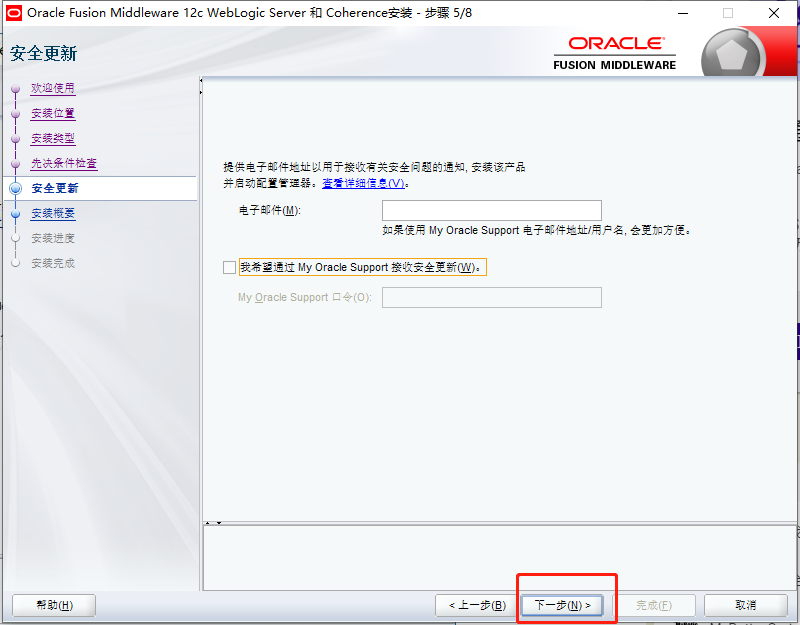Click the 先决条件检查 step bullet icon
800x625 pixels.
tap(16, 163)
